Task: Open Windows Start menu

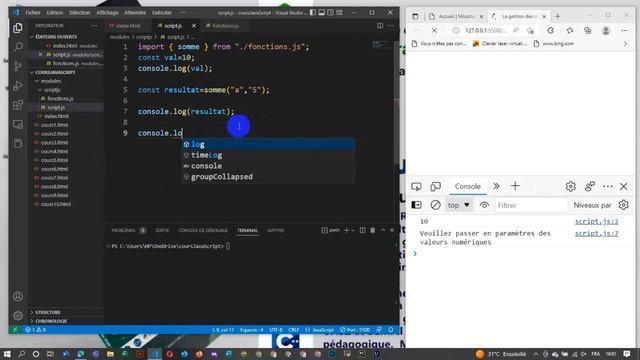Action: point(7,354)
